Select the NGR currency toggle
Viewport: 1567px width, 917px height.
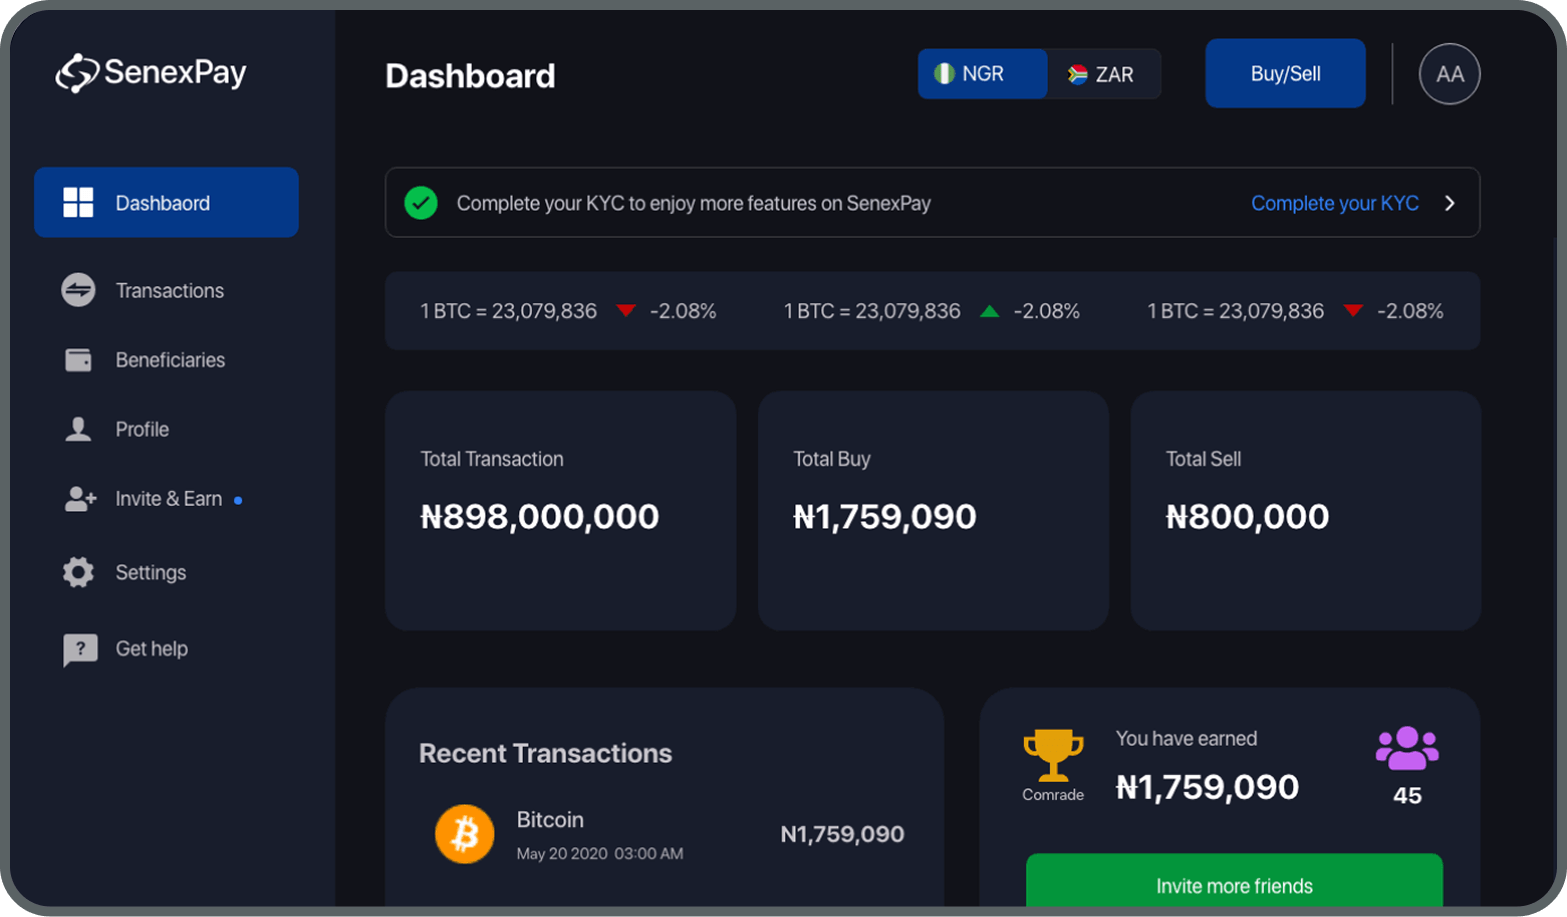coord(981,73)
